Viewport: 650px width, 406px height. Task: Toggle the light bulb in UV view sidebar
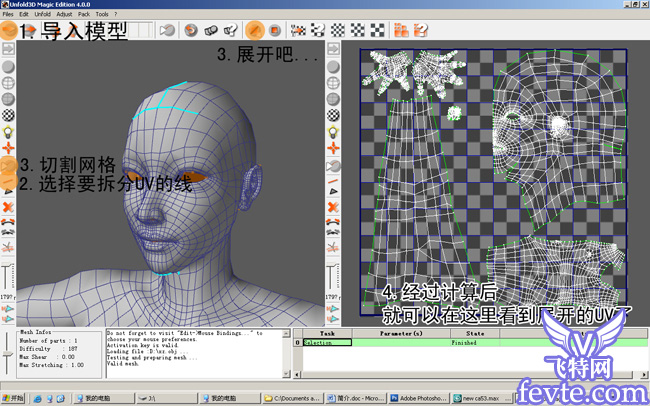333,132
